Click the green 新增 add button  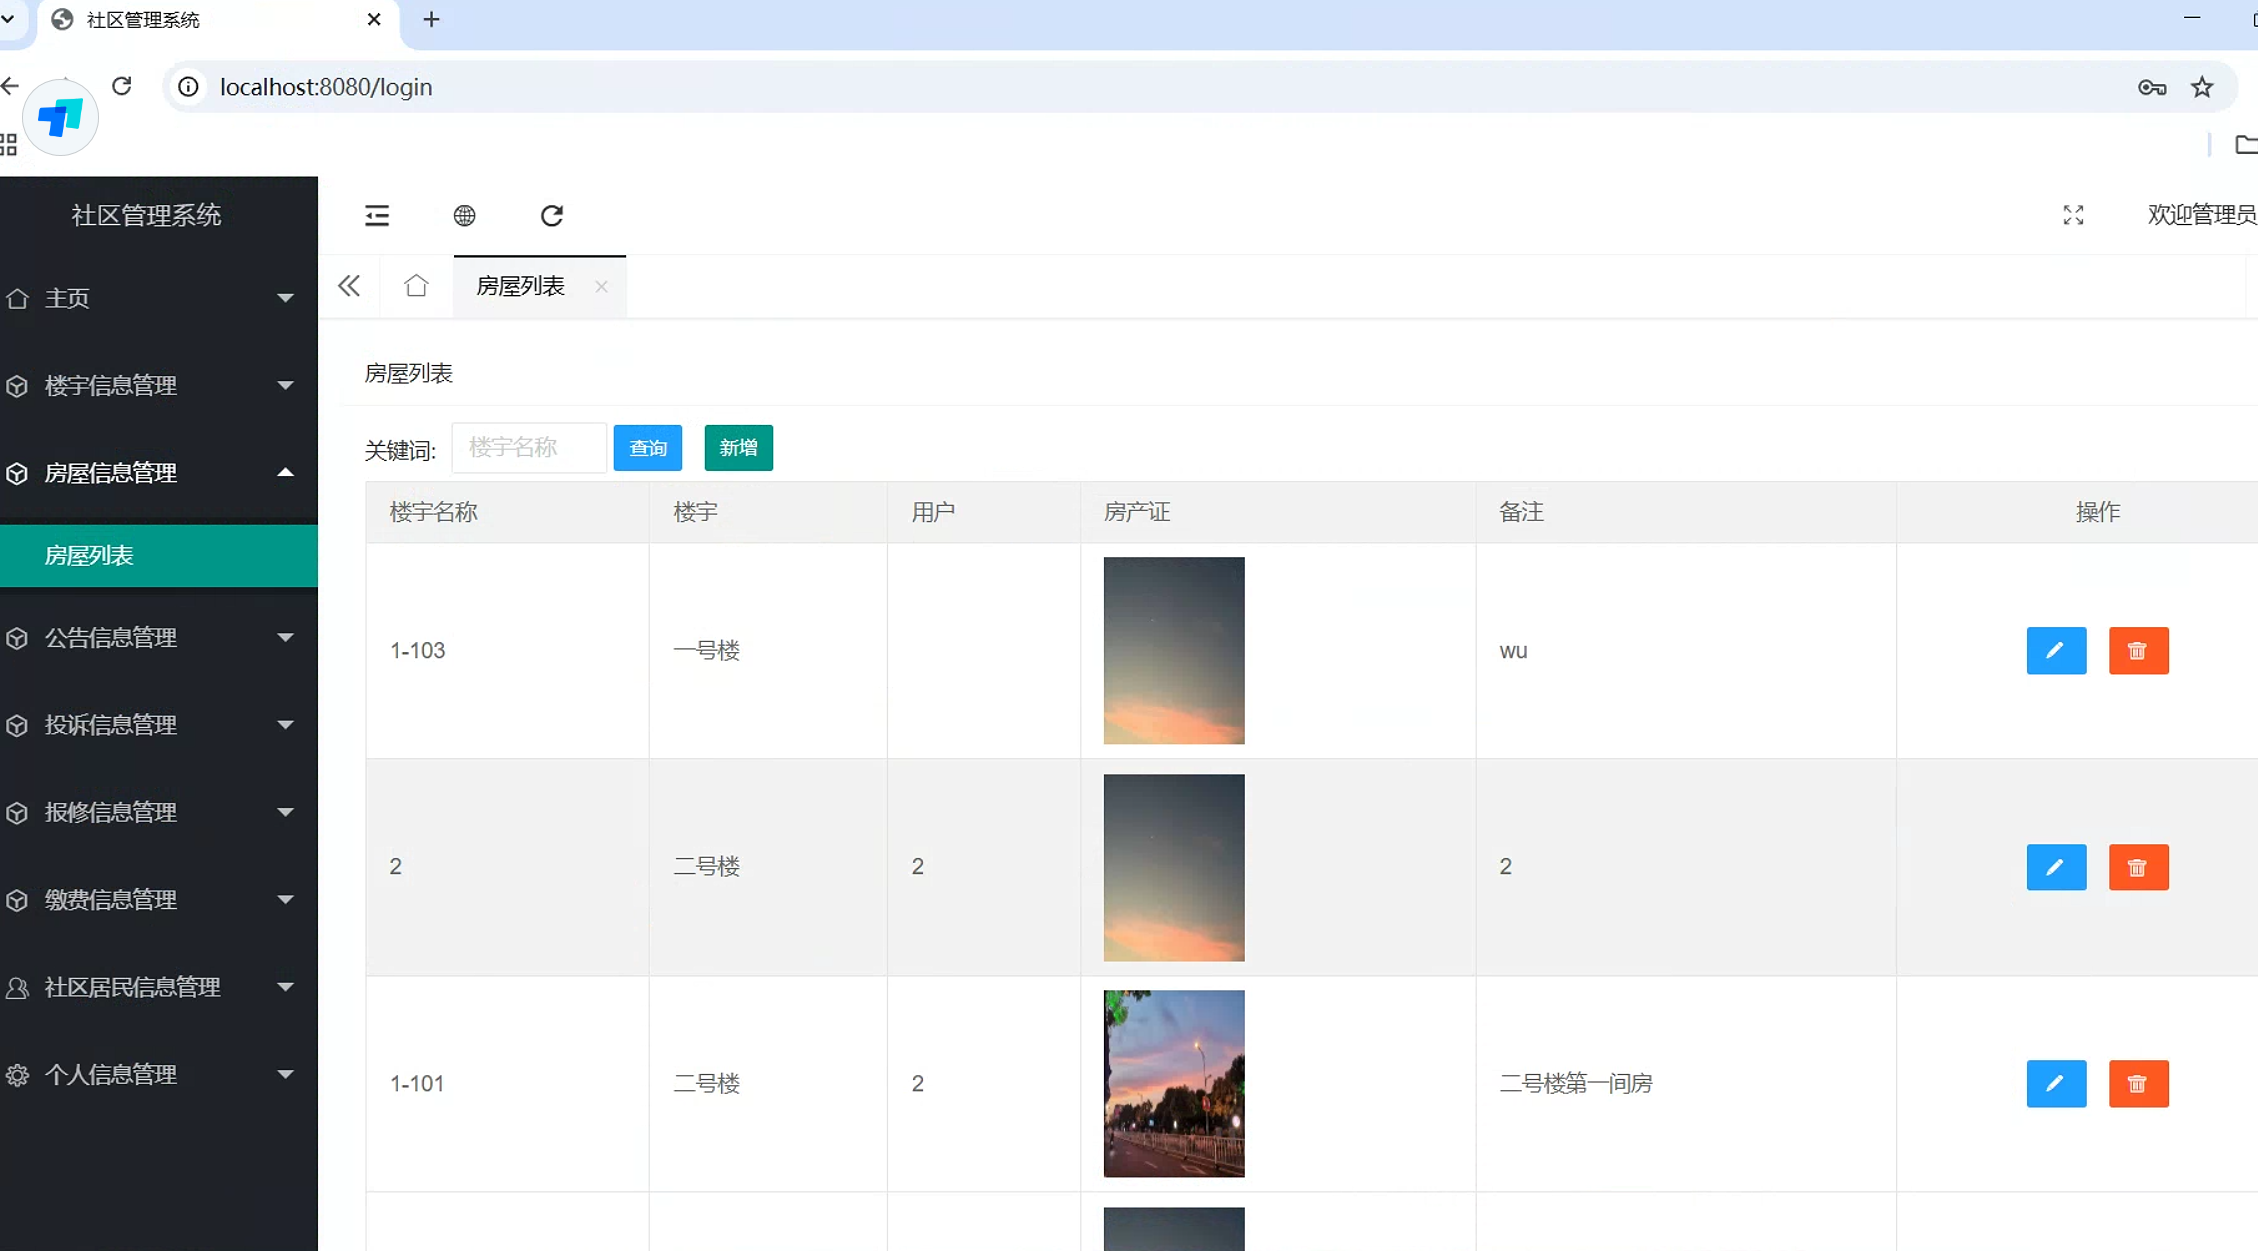click(x=738, y=448)
